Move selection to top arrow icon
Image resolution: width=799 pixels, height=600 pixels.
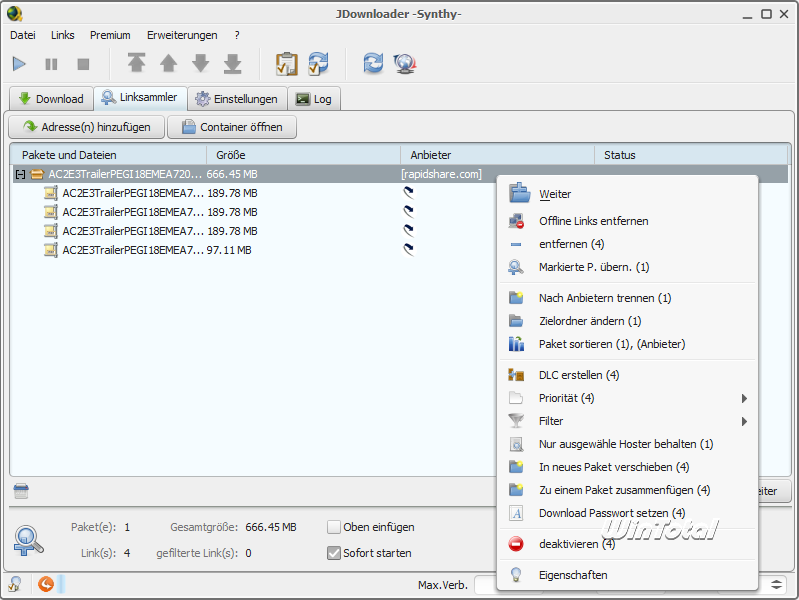coord(136,63)
